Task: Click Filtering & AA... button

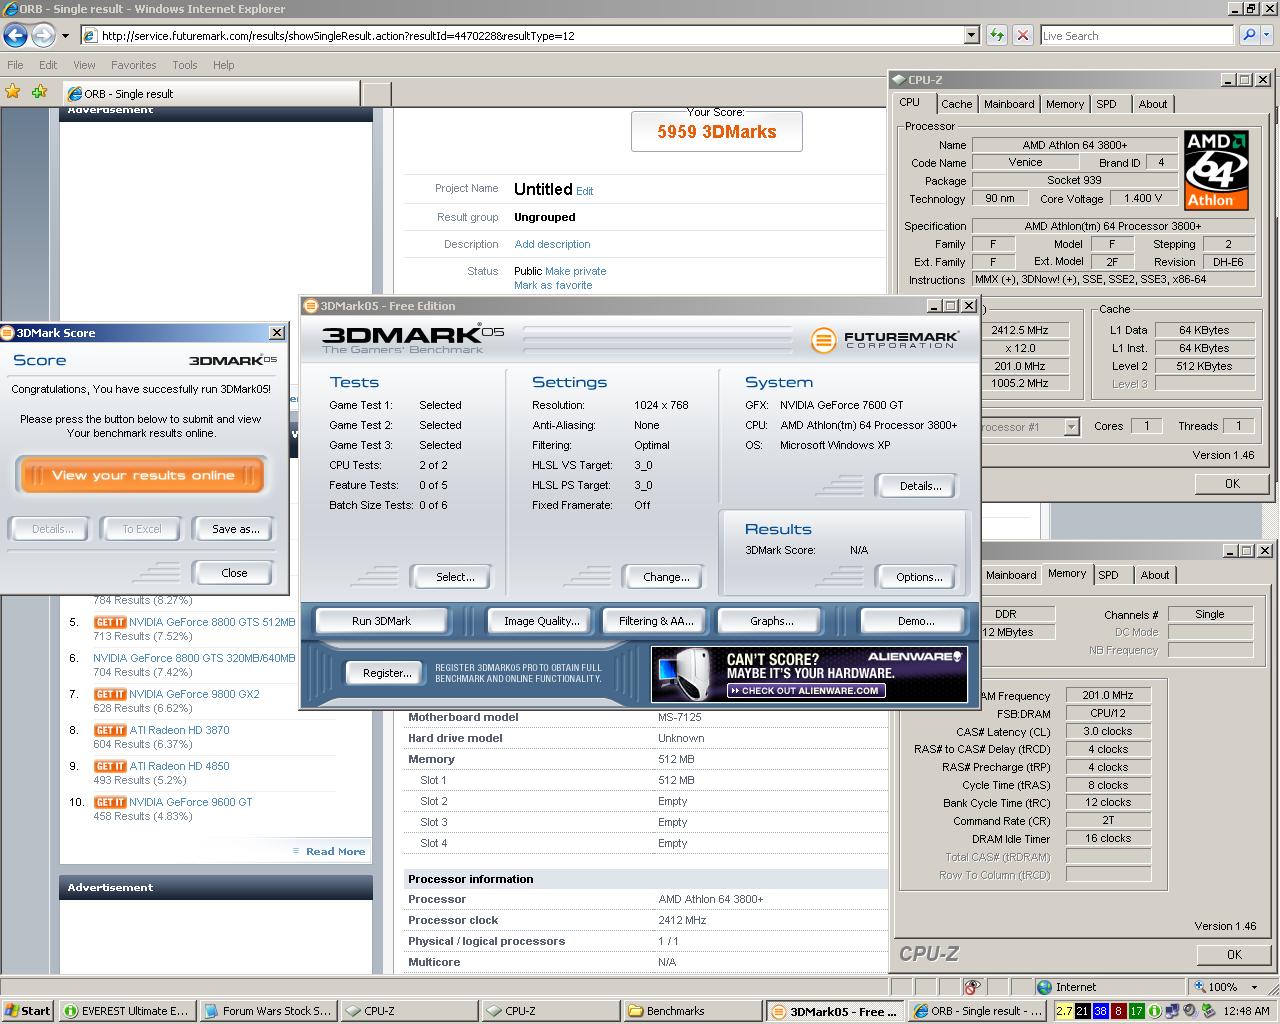Action: point(656,621)
